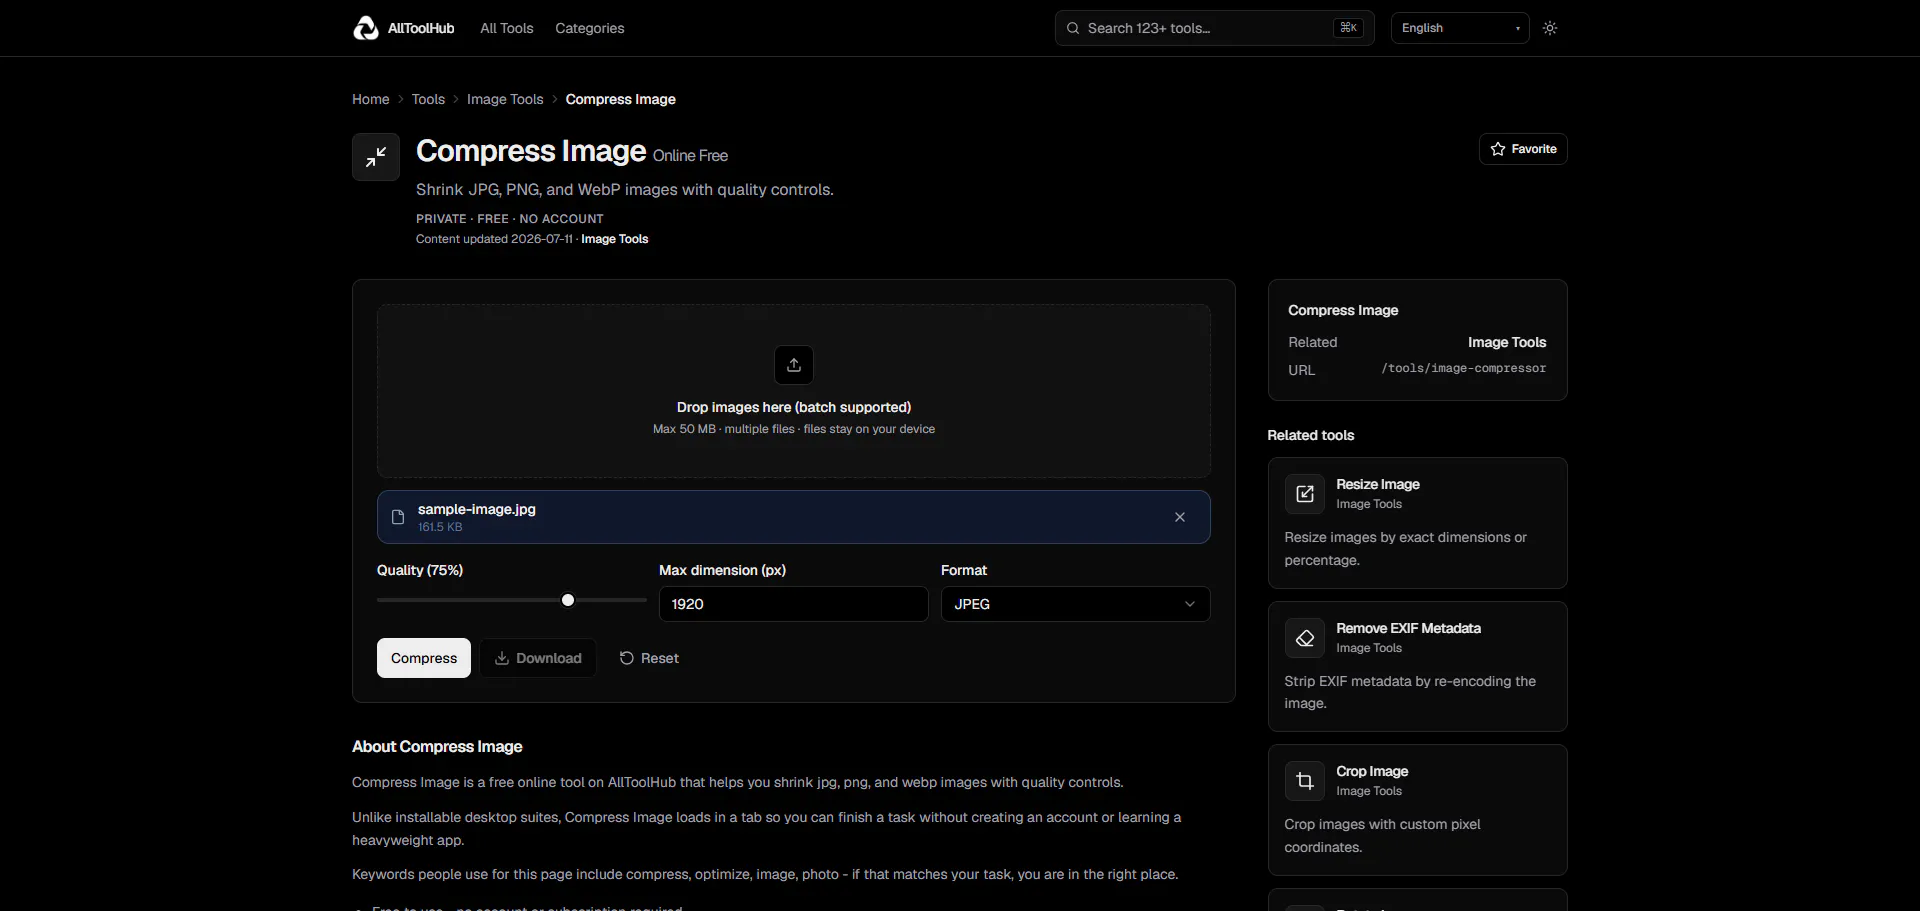Image resolution: width=1920 pixels, height=911 pixels.
Task: Click the sample-image.jpg file name
Action: pos(477,509)
